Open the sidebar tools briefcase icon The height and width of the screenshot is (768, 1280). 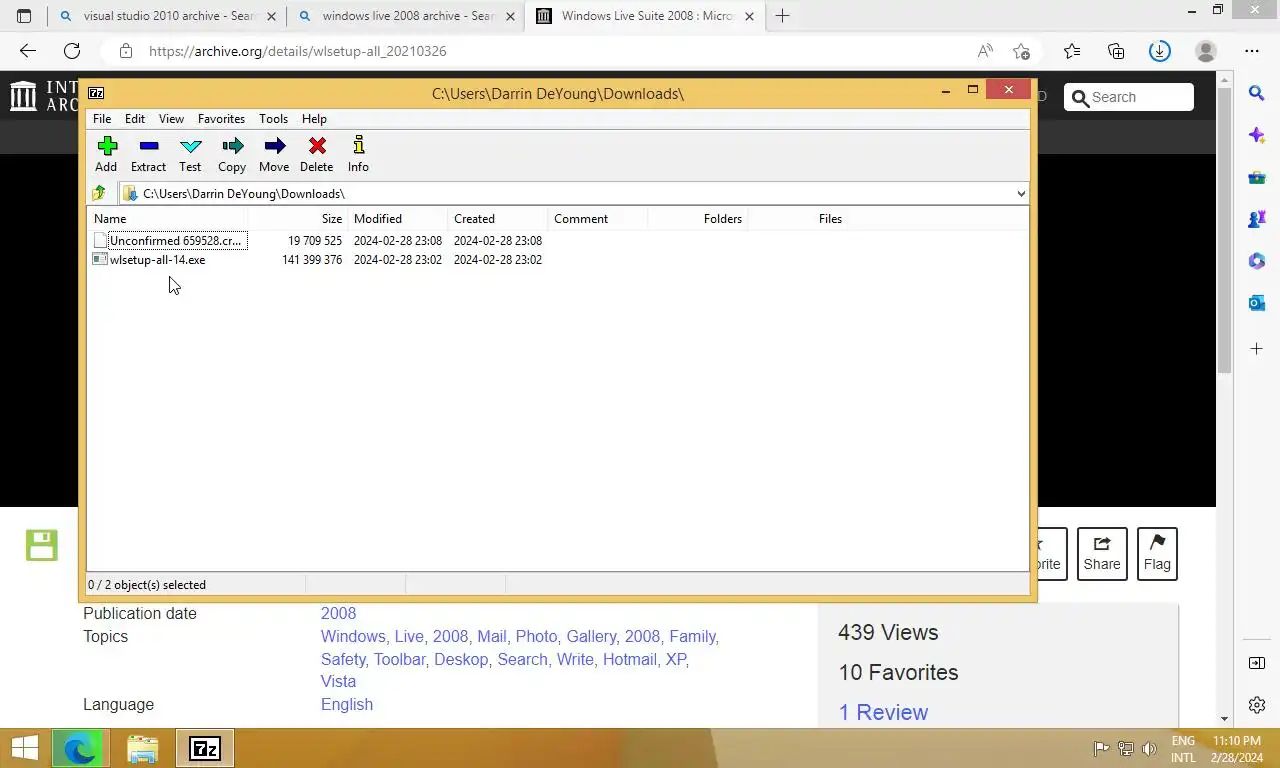pyautogui.click(x=1257, y=177)
